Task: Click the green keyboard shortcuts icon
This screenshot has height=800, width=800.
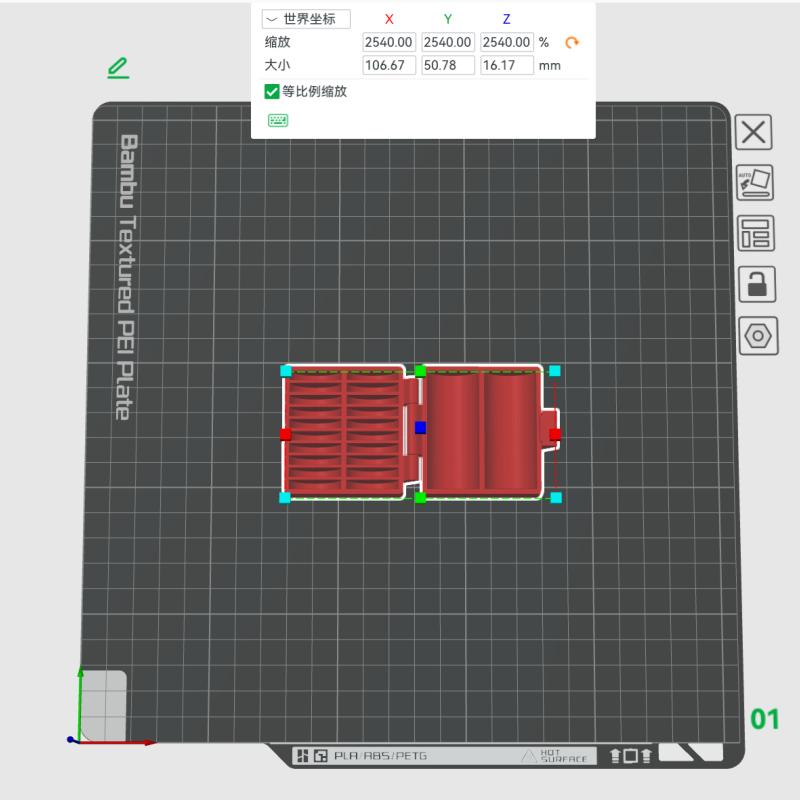Action: 278,120
